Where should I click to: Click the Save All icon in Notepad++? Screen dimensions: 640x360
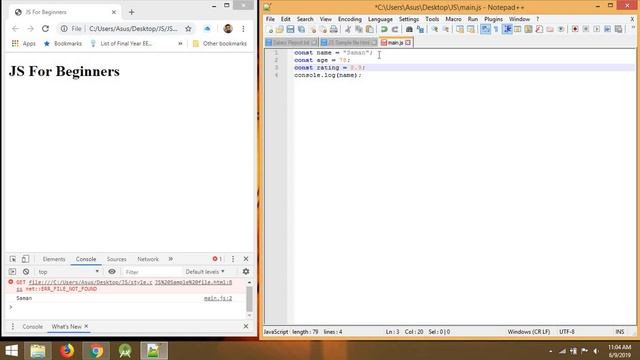click(301, 29)
